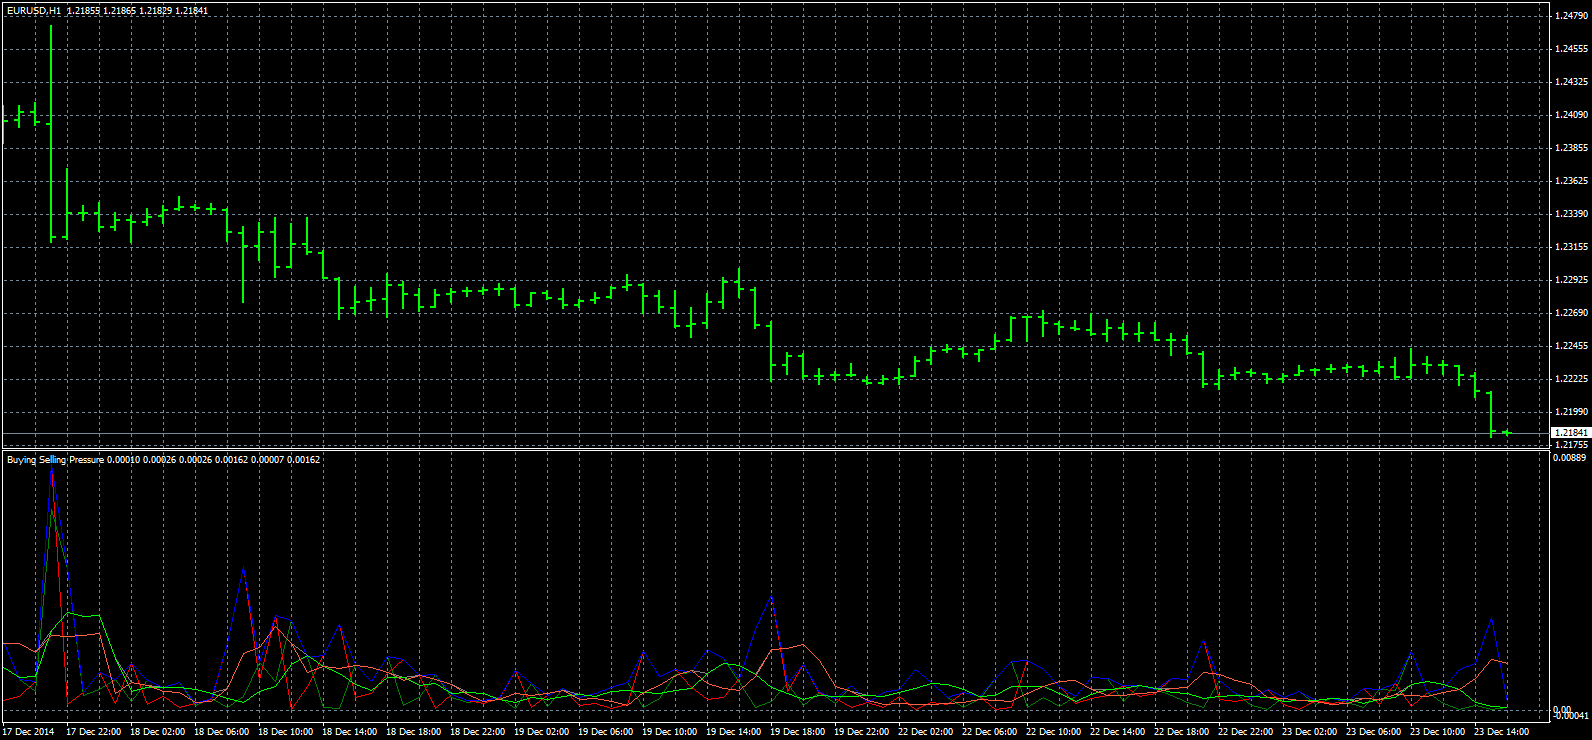This screenshot has width=1592, height=740.
Task: Click the 19 Dec 10:00 time label
Action: (x=670, y=732)
